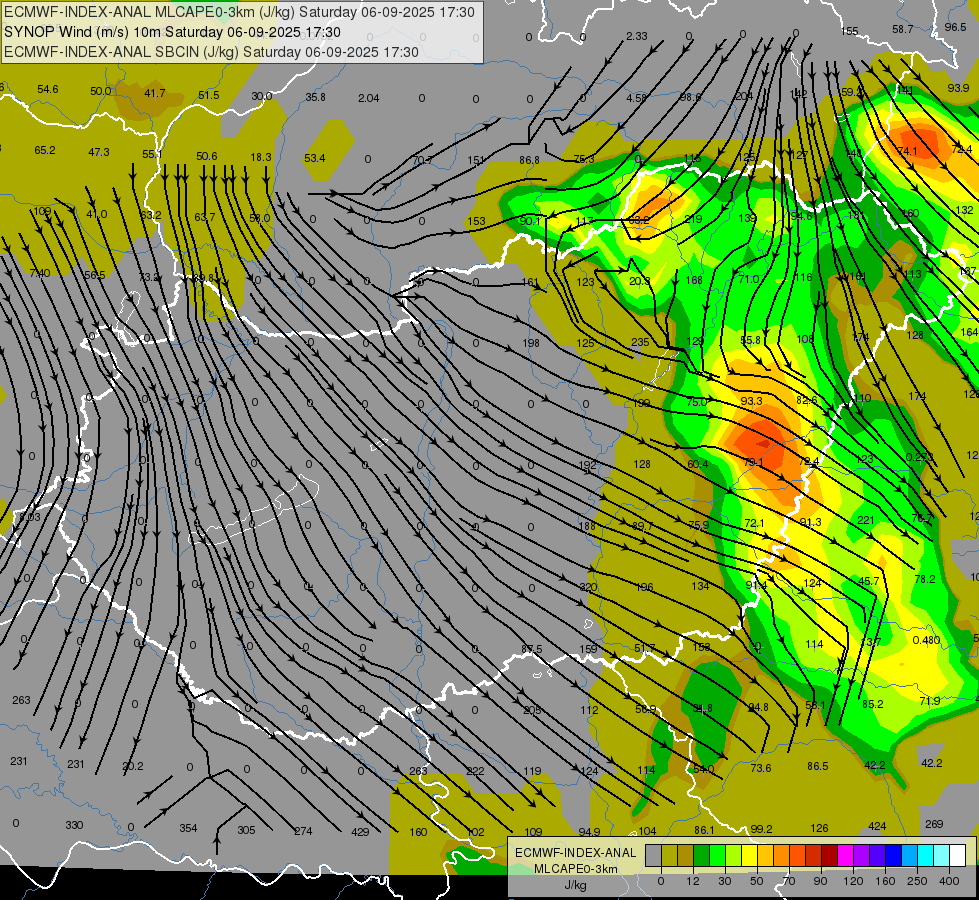This screenshot has width=979, height=900.
Task: Select the map value '20.2'
Action: pyautogui.click(x=132, y=766)
